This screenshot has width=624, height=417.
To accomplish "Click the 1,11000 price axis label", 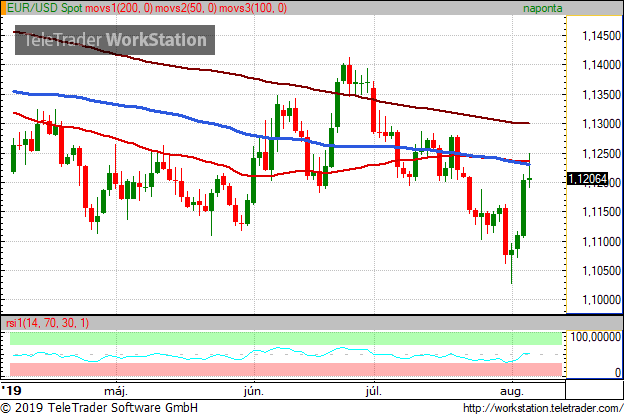I will coord(601,242).
